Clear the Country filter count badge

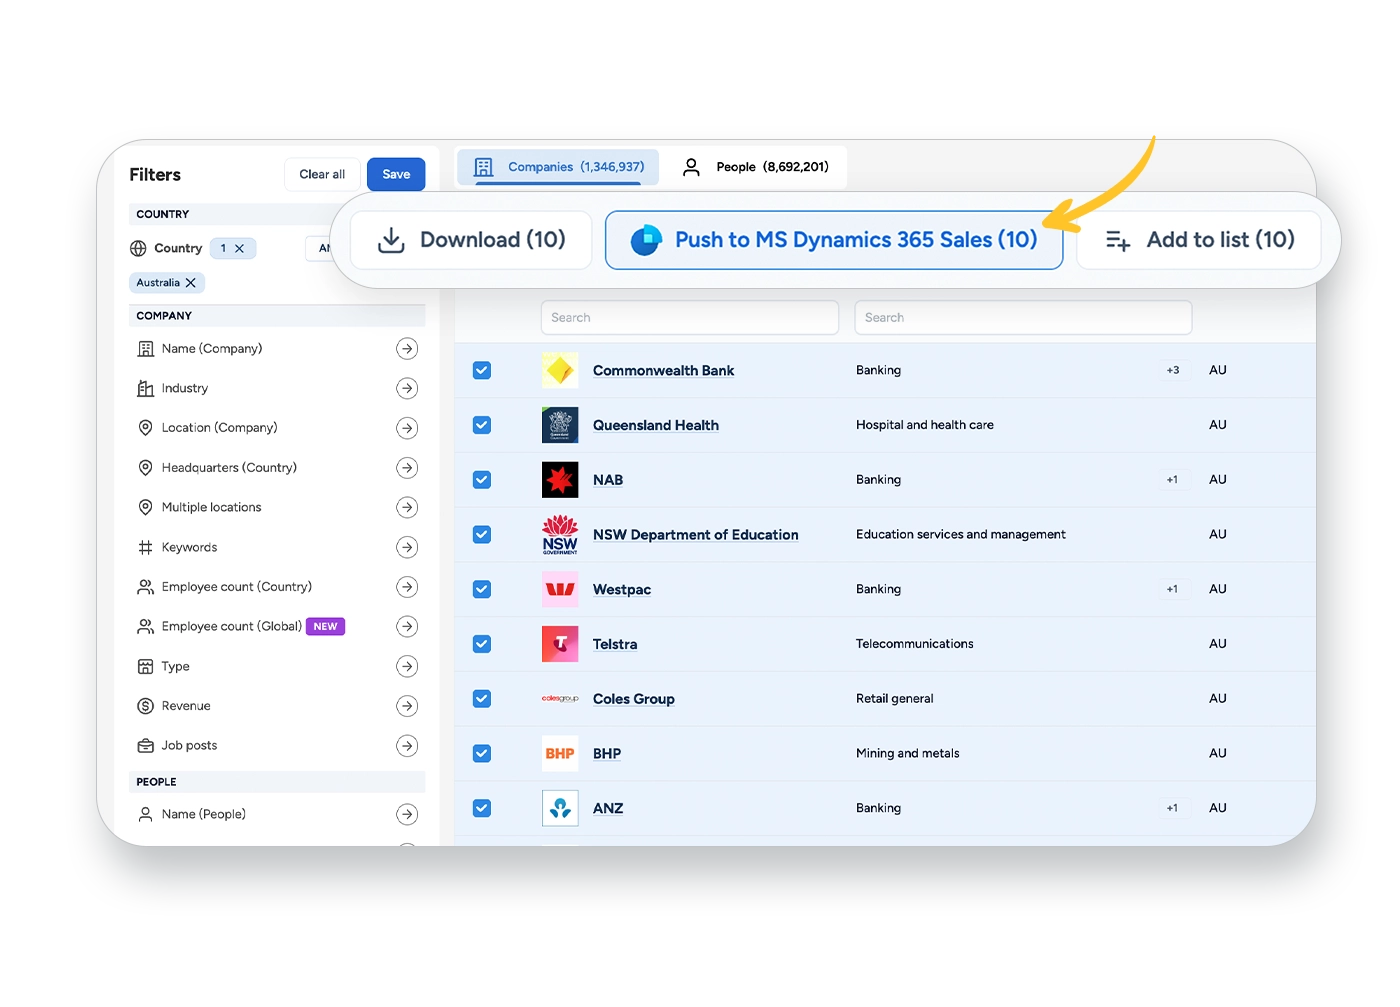(240, 248)
